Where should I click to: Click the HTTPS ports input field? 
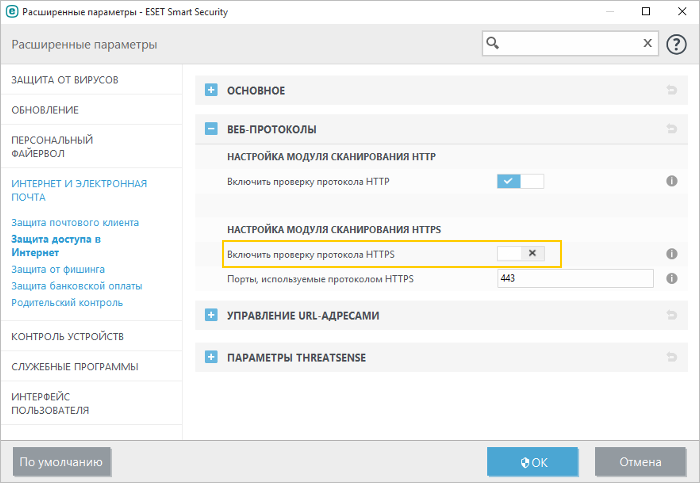click(x=574, y=279)
